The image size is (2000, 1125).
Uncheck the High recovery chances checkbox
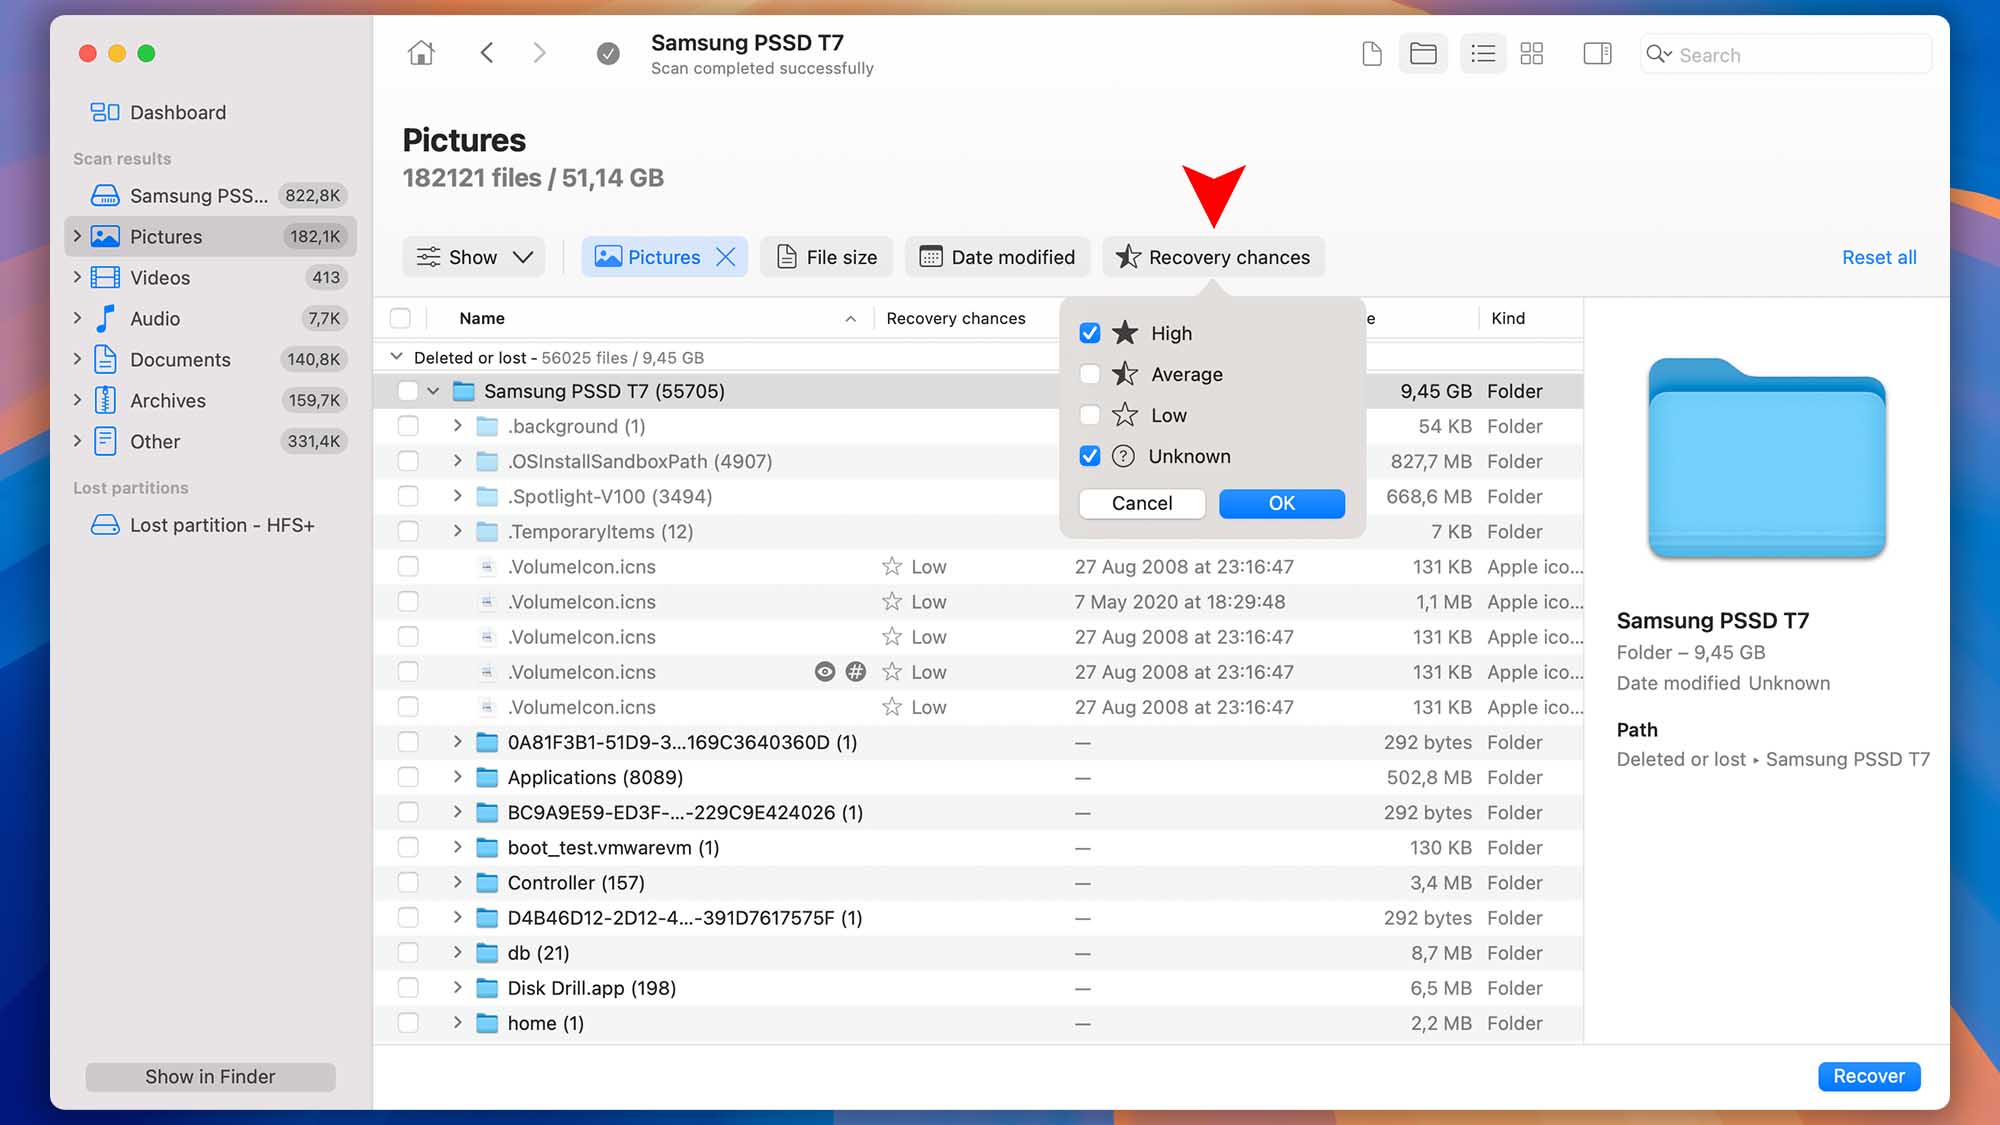click(x=1090, y=333)
